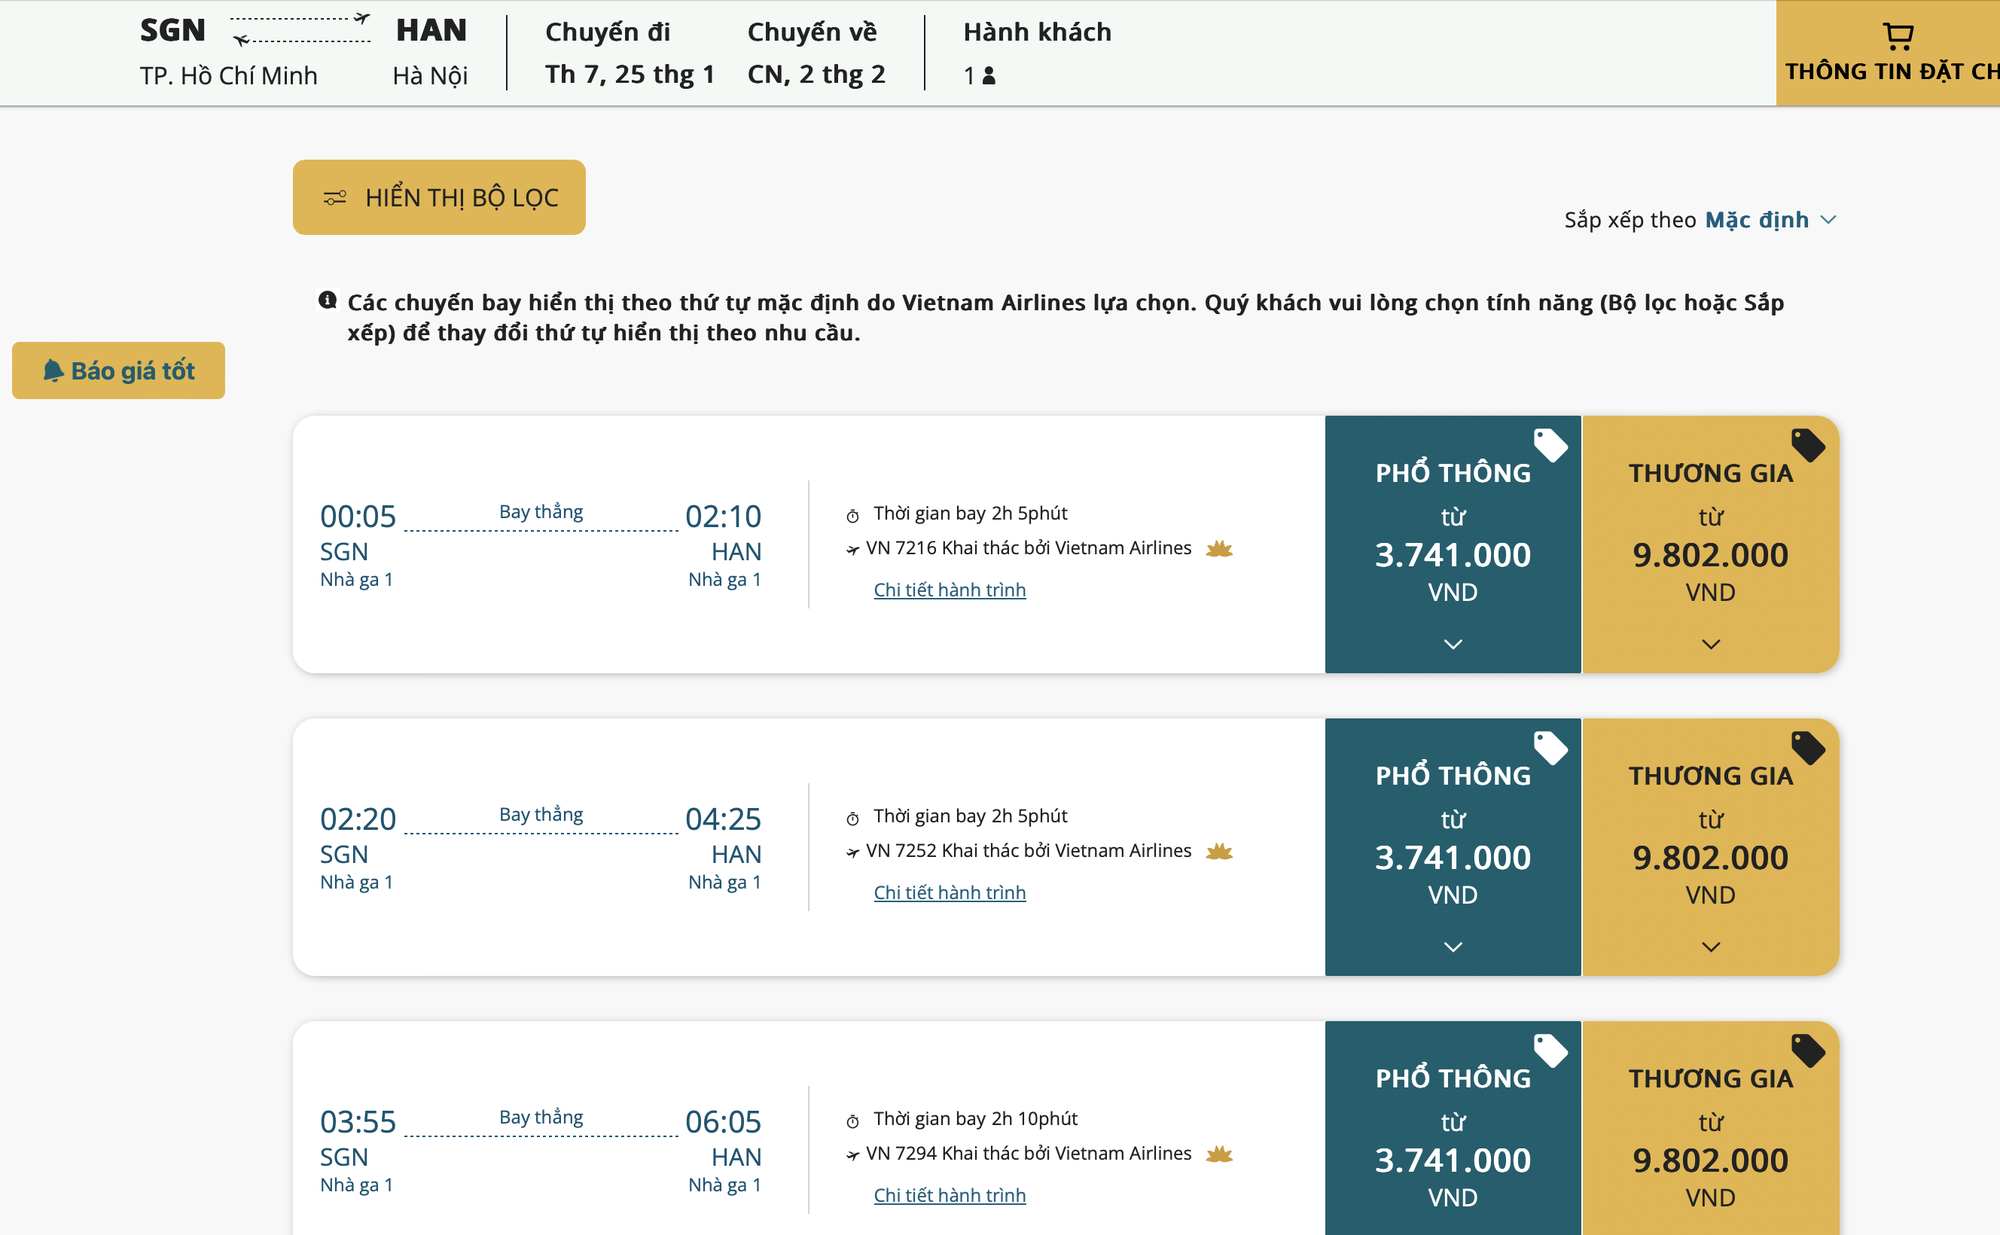
Task: Click the Báo giá tốt button
Action: [118, 370]
